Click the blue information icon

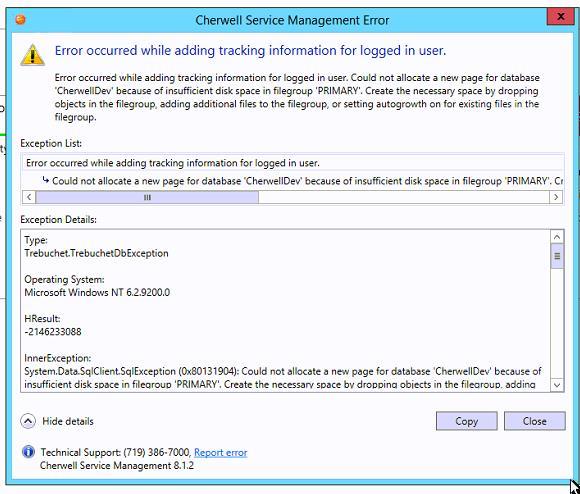[x=28, y=452]
